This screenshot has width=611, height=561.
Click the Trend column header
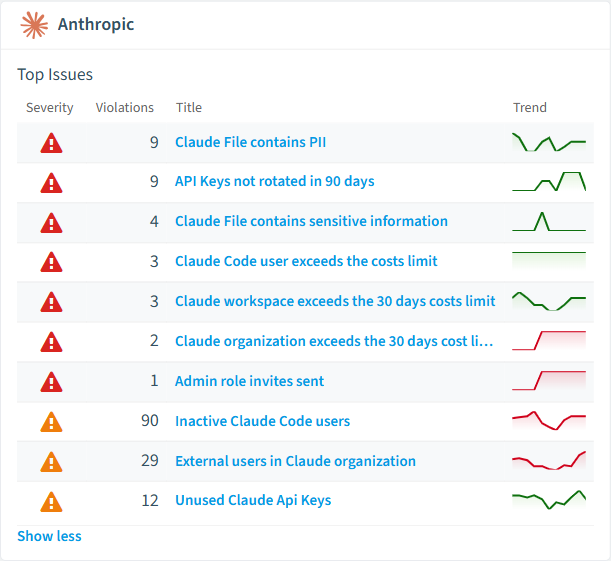[x=530, y=108]
